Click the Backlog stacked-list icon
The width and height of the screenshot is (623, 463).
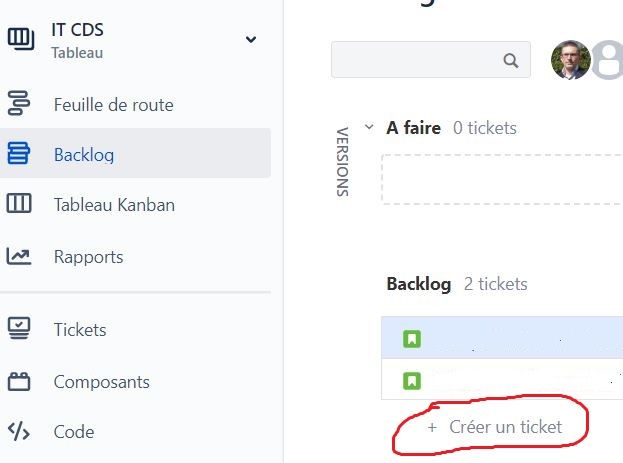tap(18, 153)
